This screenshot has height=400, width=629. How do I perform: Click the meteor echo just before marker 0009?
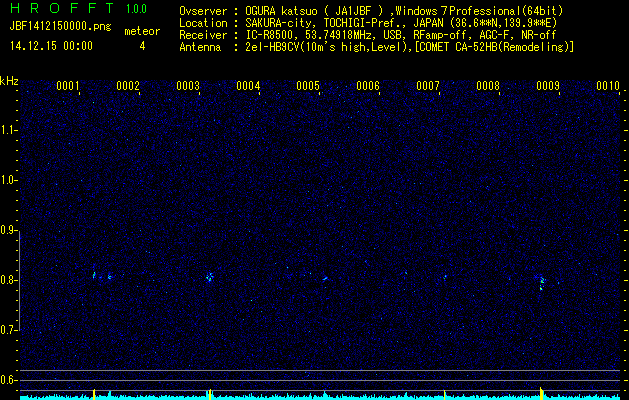point(542,282)
